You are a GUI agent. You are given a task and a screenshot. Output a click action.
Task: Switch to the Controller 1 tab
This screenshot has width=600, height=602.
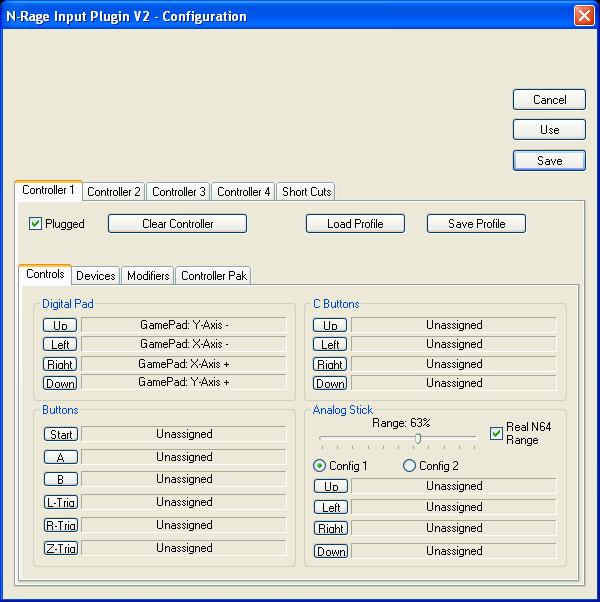coord(48,190)
